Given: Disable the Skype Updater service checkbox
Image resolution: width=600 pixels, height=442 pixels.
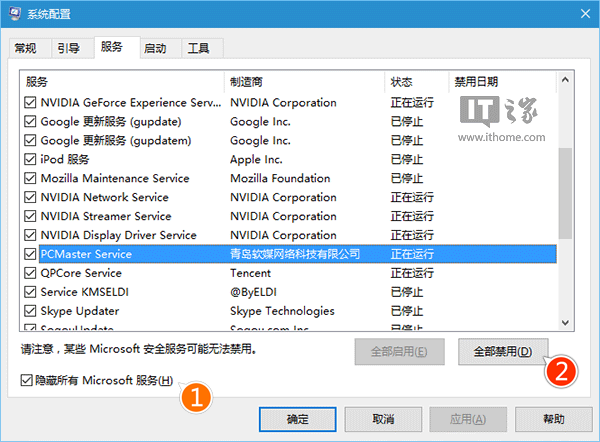Looking at the screenshot, I should [30, 311].
